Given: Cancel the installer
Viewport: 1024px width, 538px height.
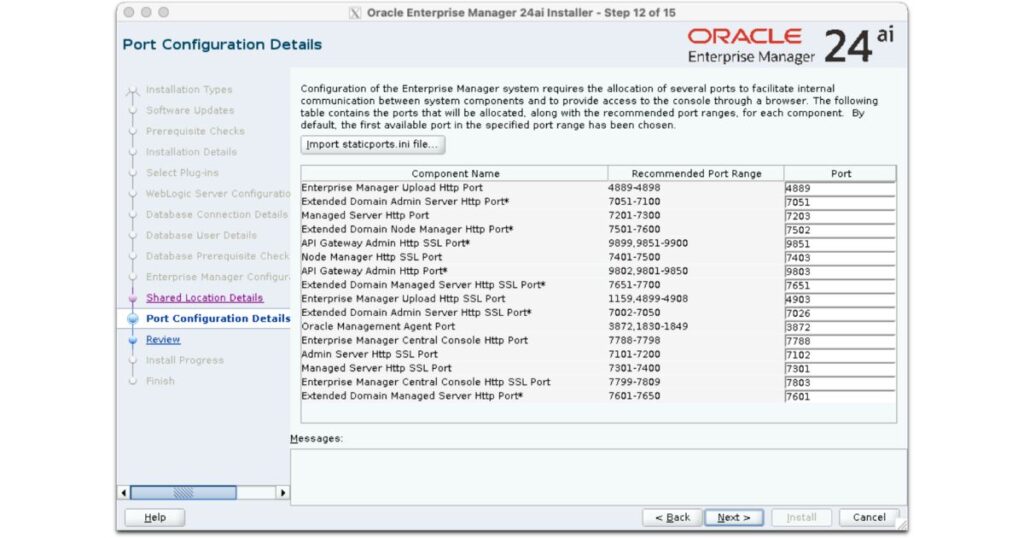Looking at the screenshot, I should [869, 517].
